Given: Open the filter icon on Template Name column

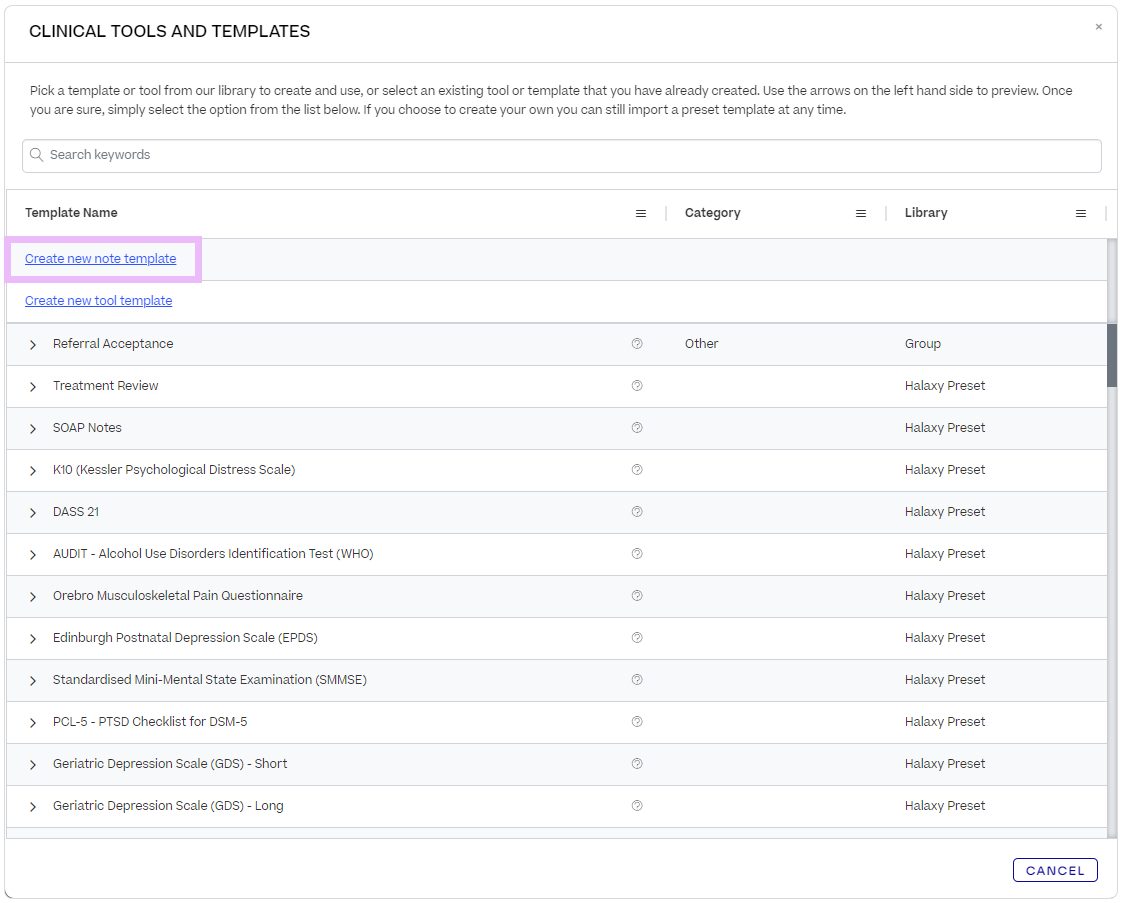Looking at the screenshot, I should click(x=641, y=213).
